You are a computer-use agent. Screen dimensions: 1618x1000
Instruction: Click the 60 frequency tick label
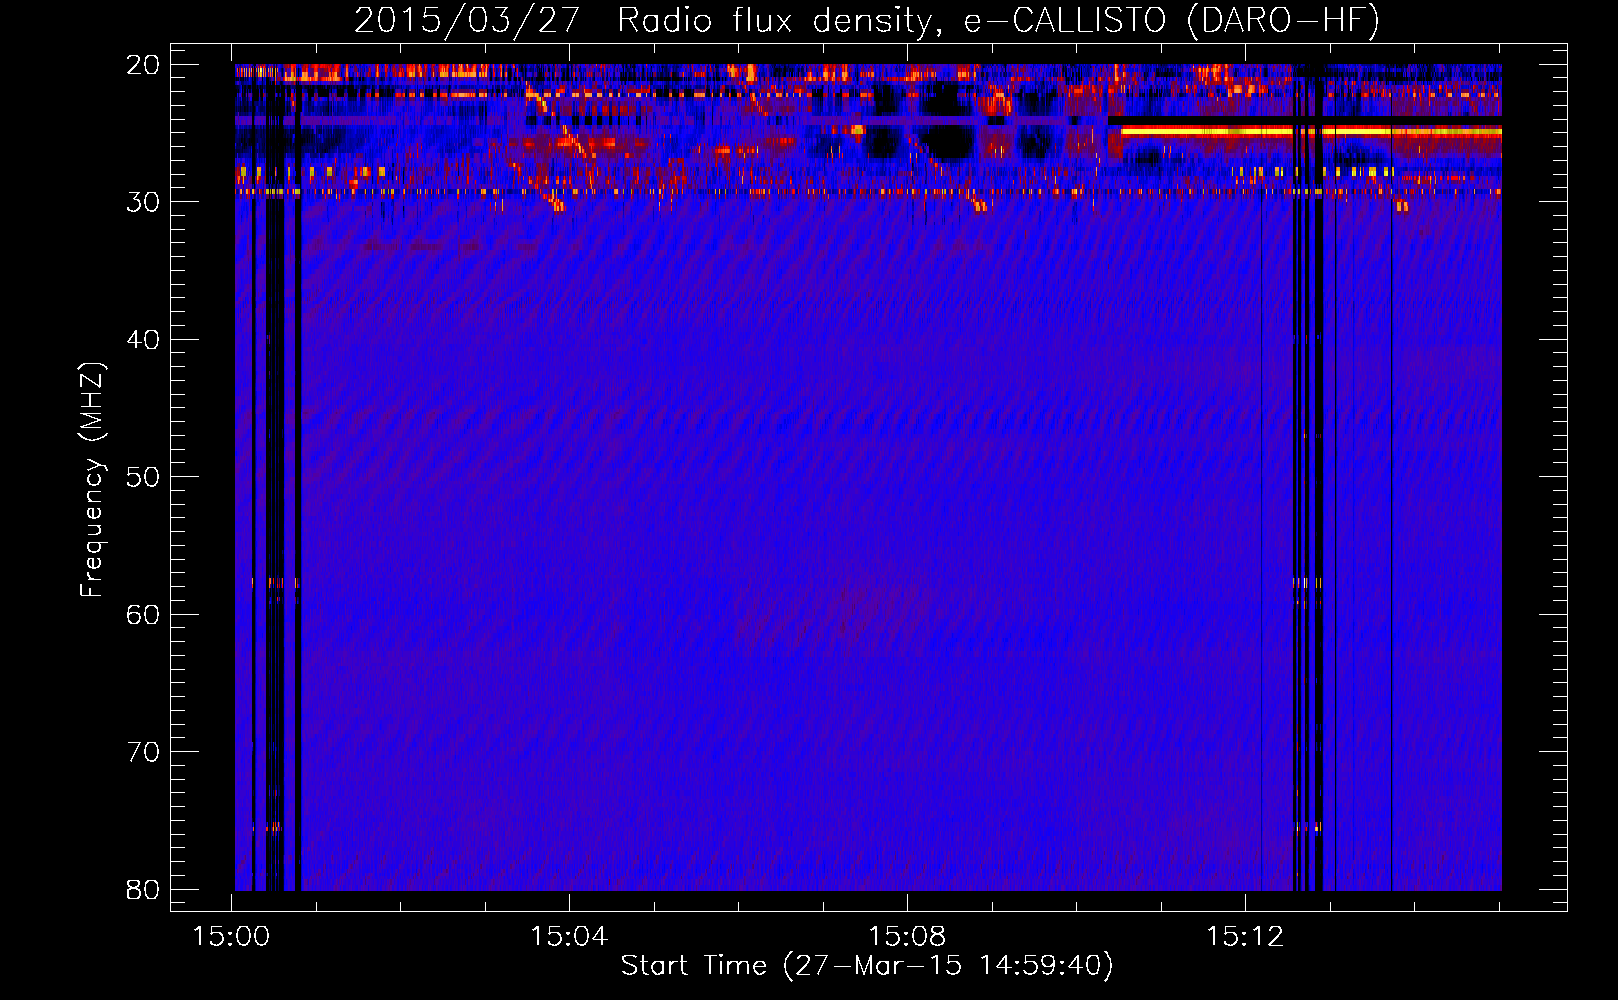click(143, 614)
